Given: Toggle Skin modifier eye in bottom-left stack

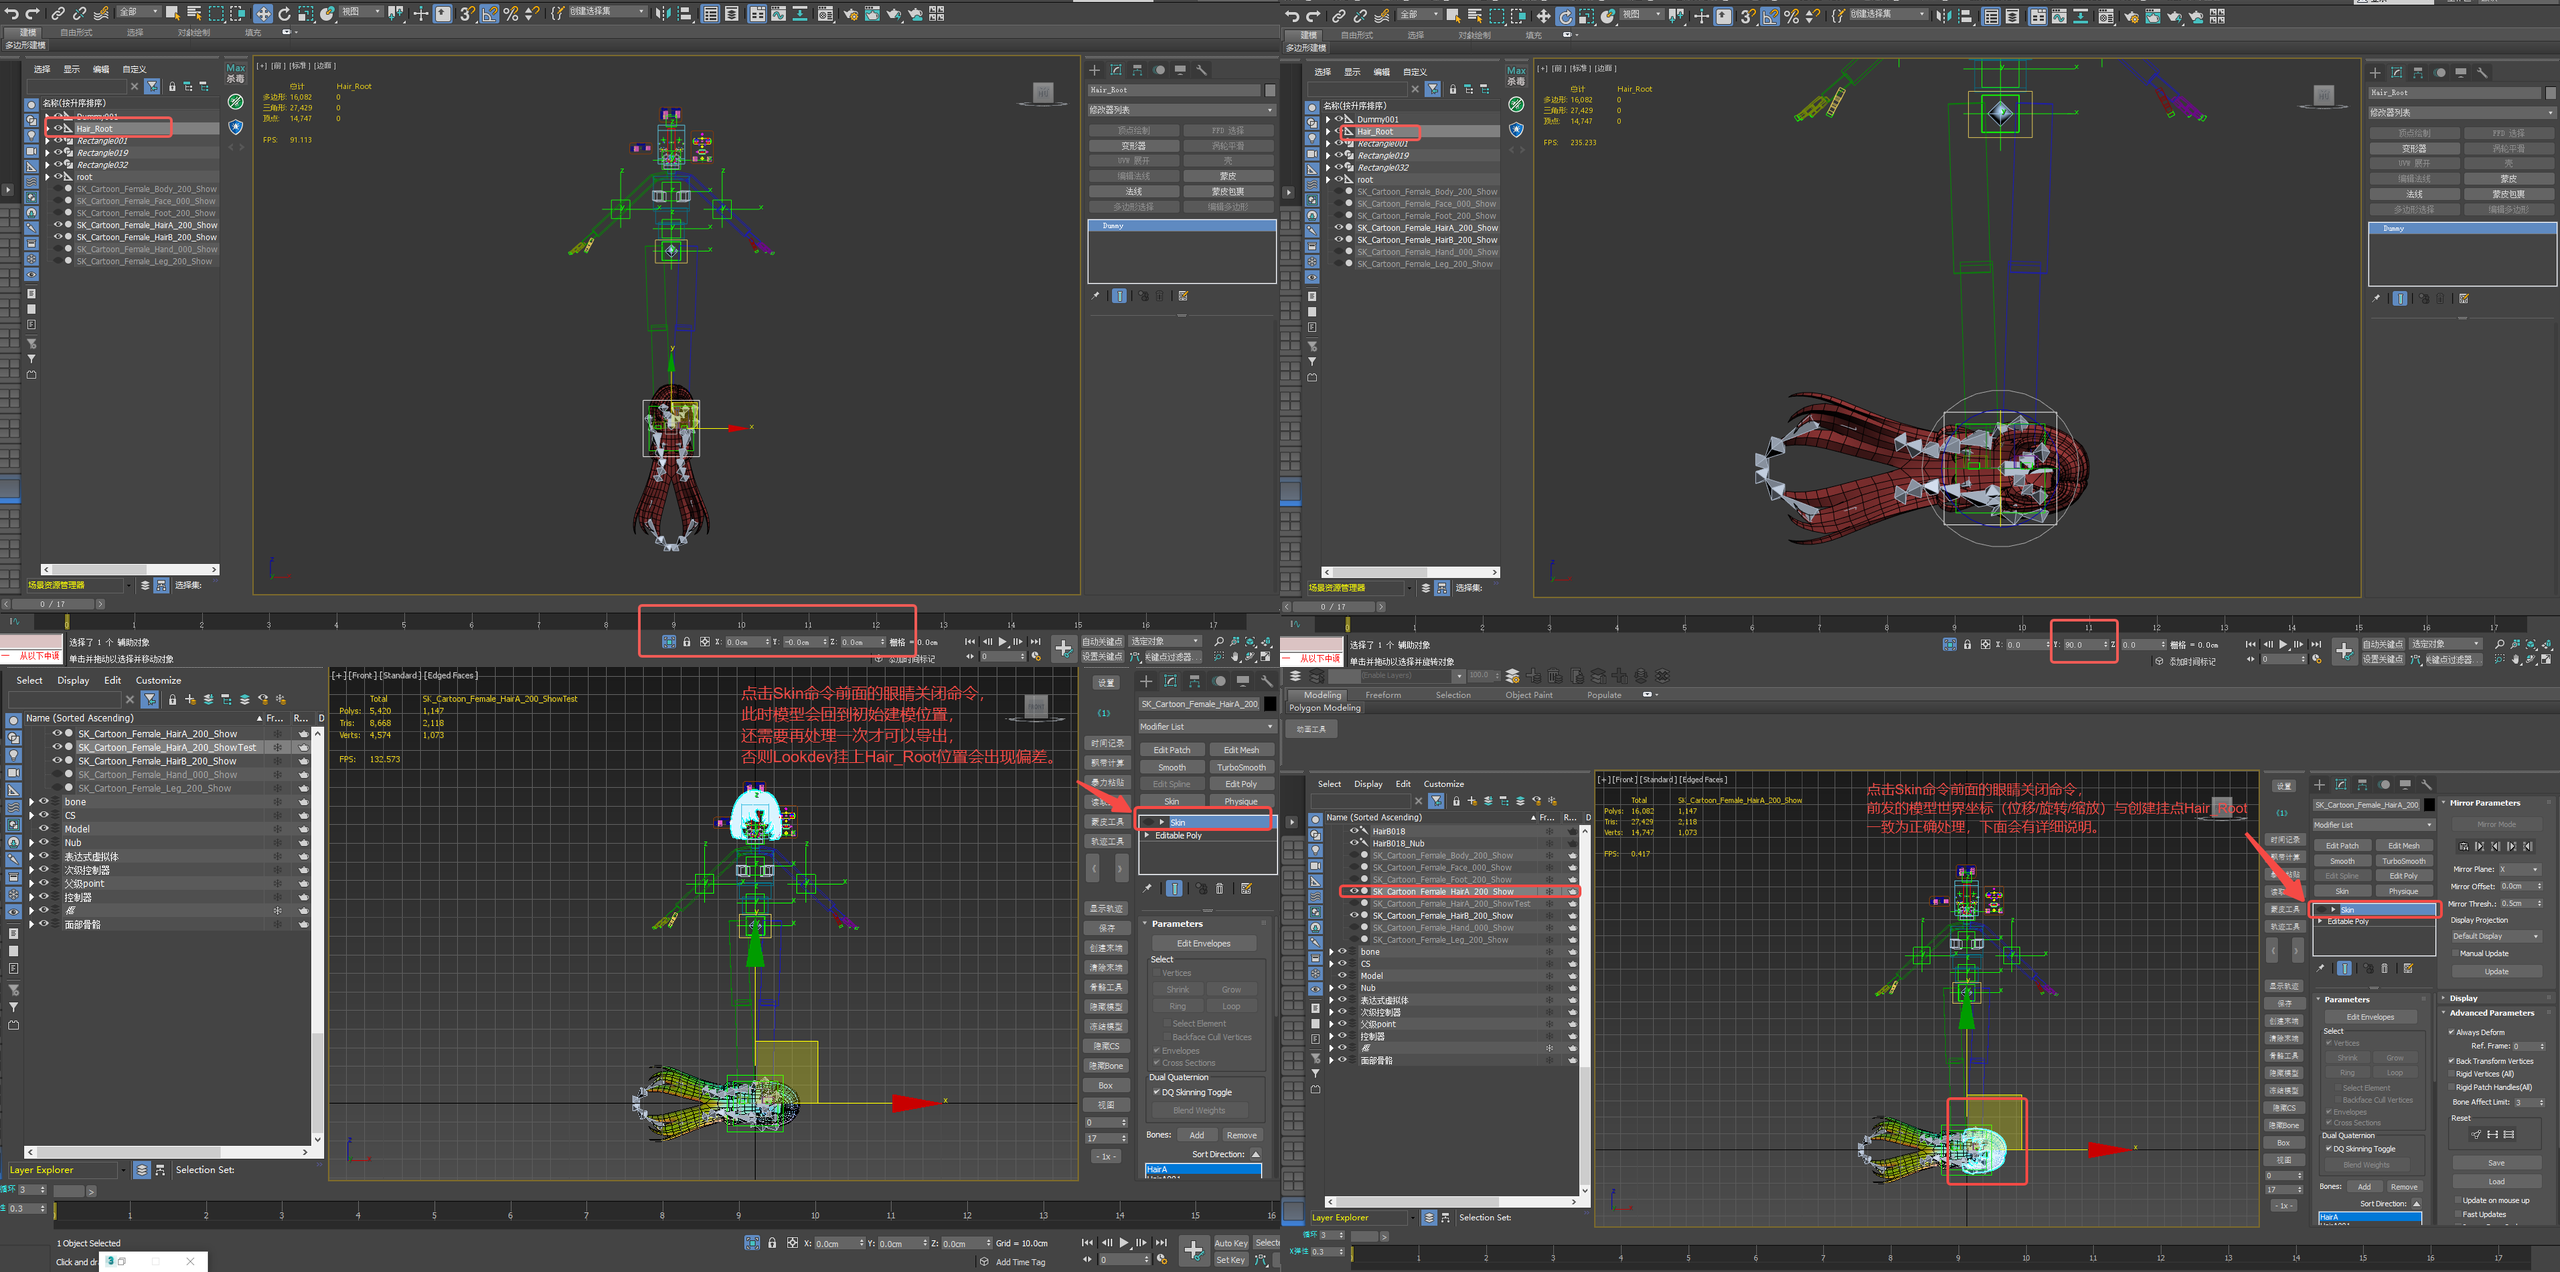Looking at the screenshot, I should [x=1149, y=822].
